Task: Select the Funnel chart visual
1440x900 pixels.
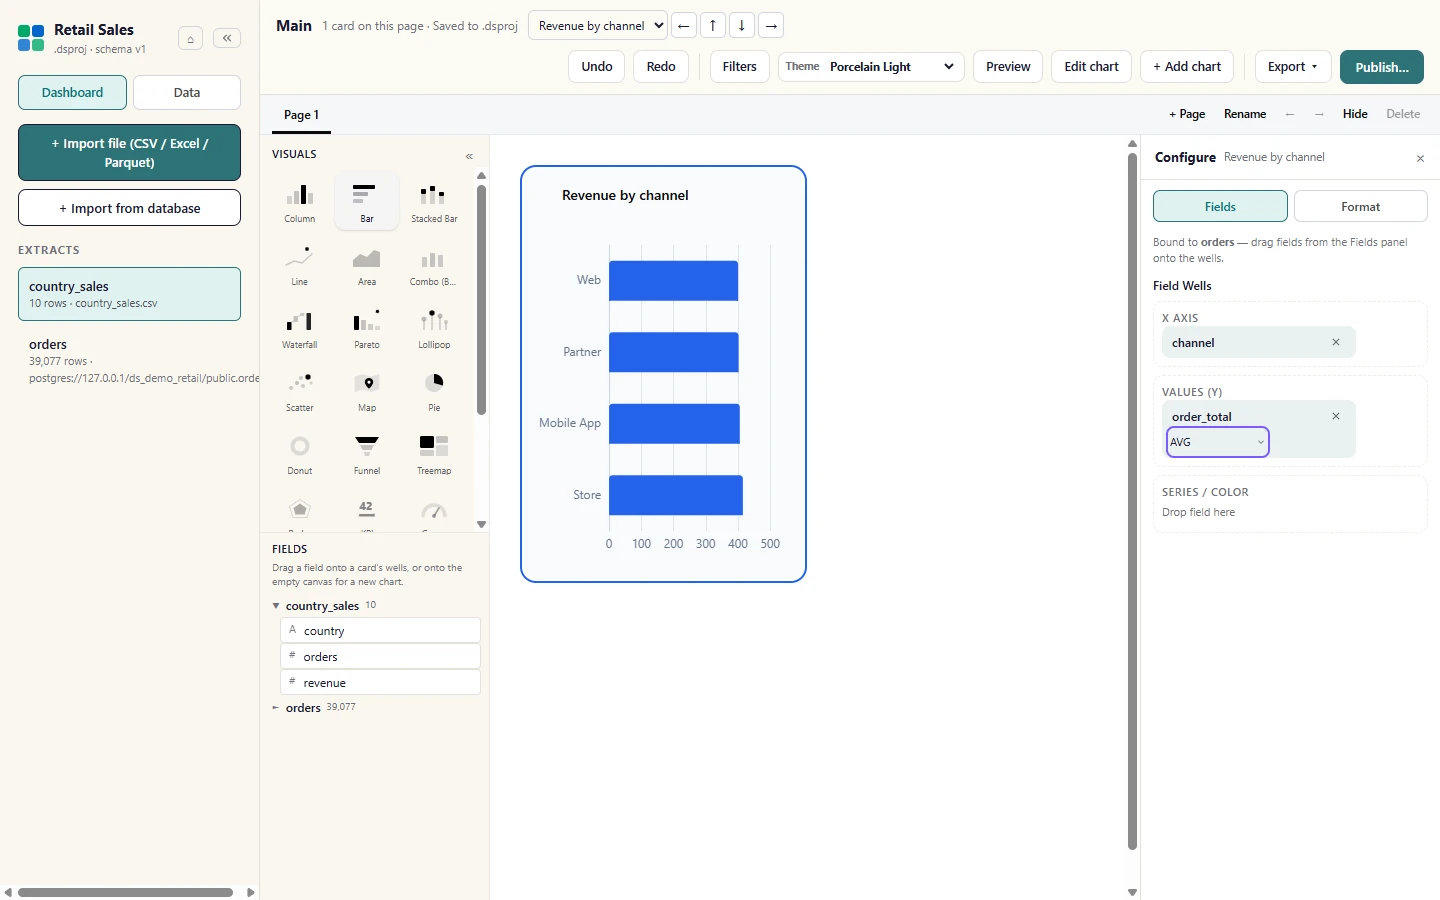Action: click(x=367, y=453)
